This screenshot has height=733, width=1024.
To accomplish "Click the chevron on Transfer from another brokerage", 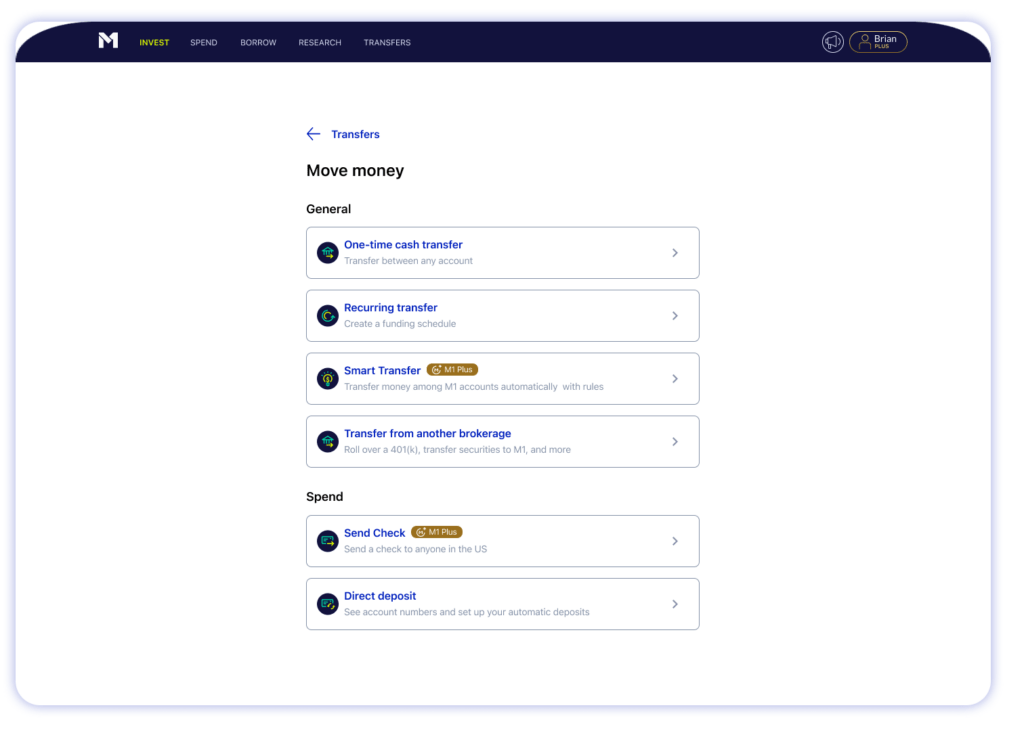I will click(675, 442).
